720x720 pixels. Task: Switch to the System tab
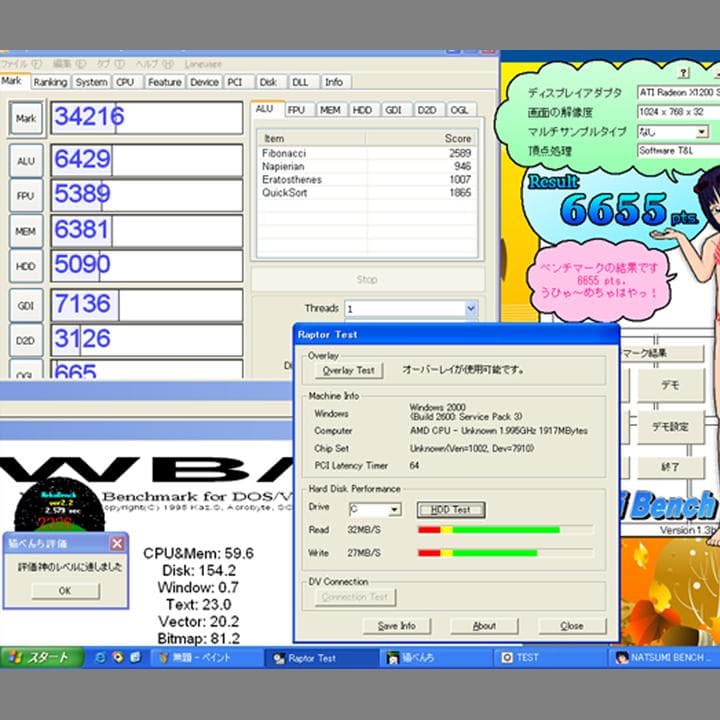point(91,82)
